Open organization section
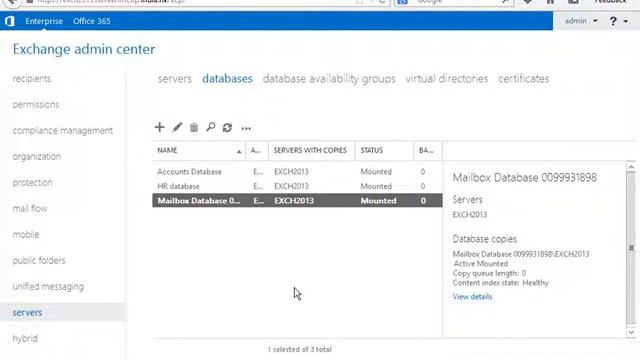Viewport: 640px width, 360px height. [x=37, y=157]
